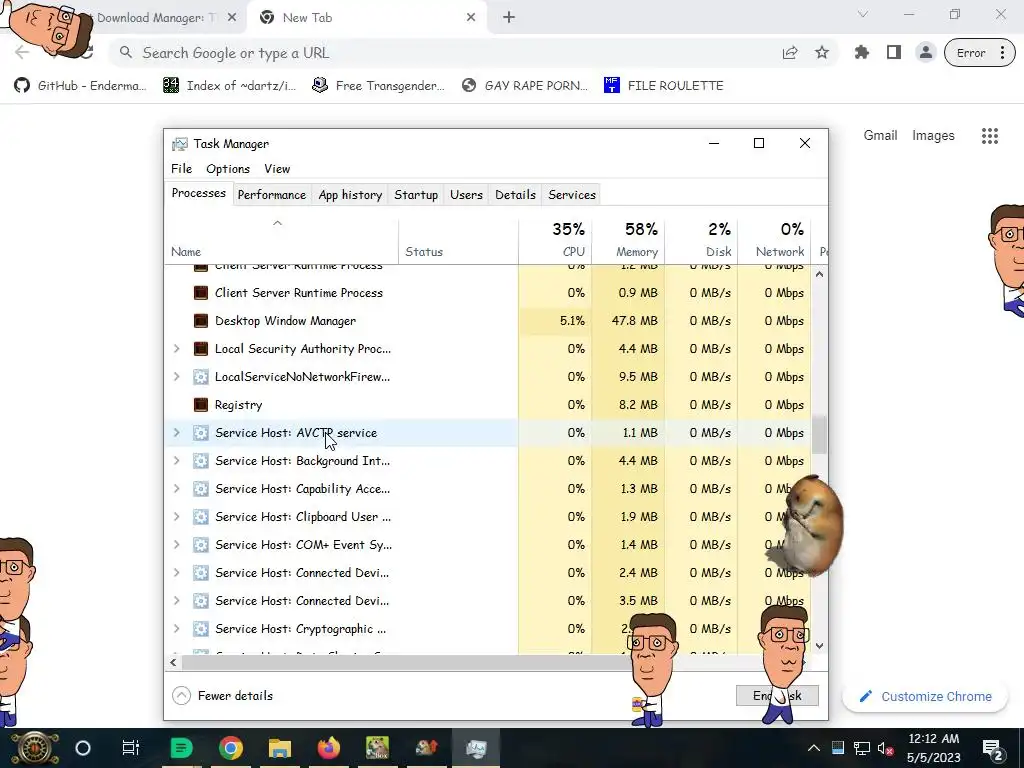Click the muted volume tray icon
The height and width of the screenshot is (768, 1024).
pos(886,748)
